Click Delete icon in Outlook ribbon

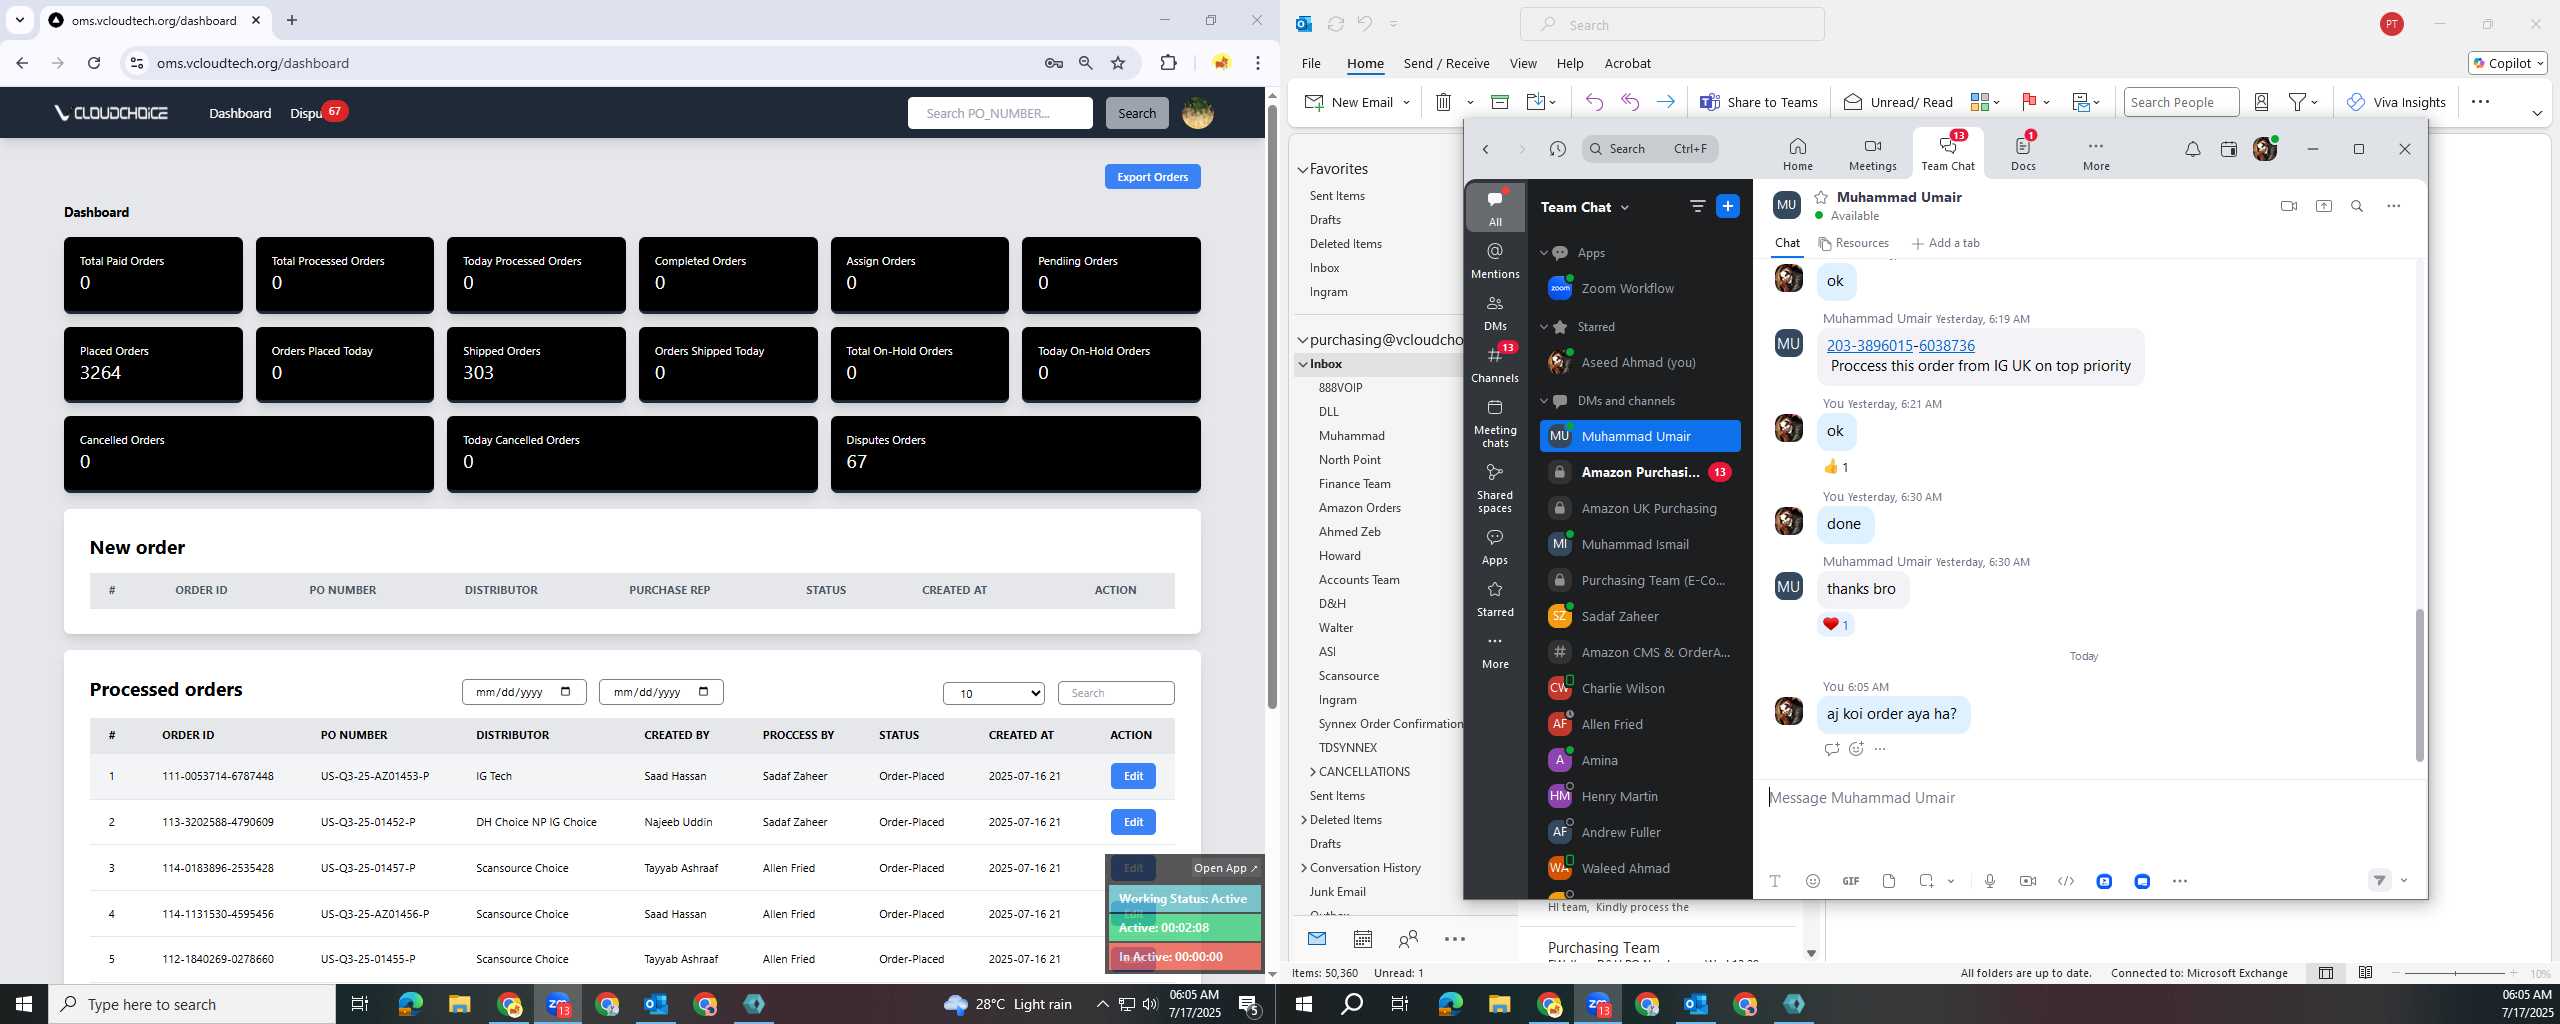pos(1443,102)
